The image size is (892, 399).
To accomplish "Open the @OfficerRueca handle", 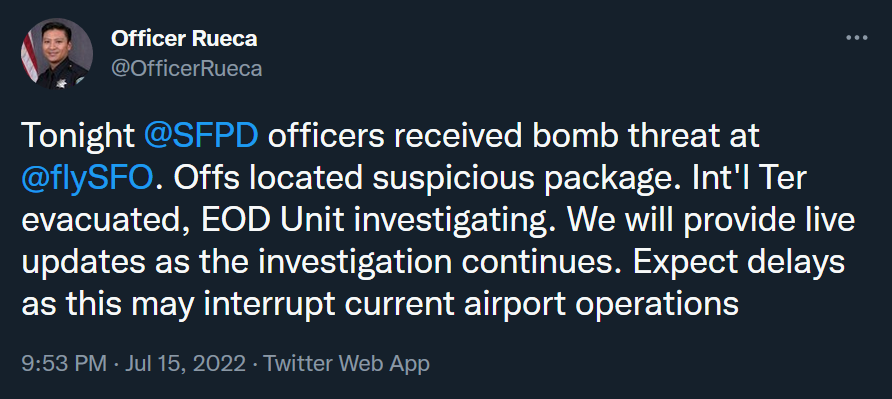I will [x=187, y=69].
